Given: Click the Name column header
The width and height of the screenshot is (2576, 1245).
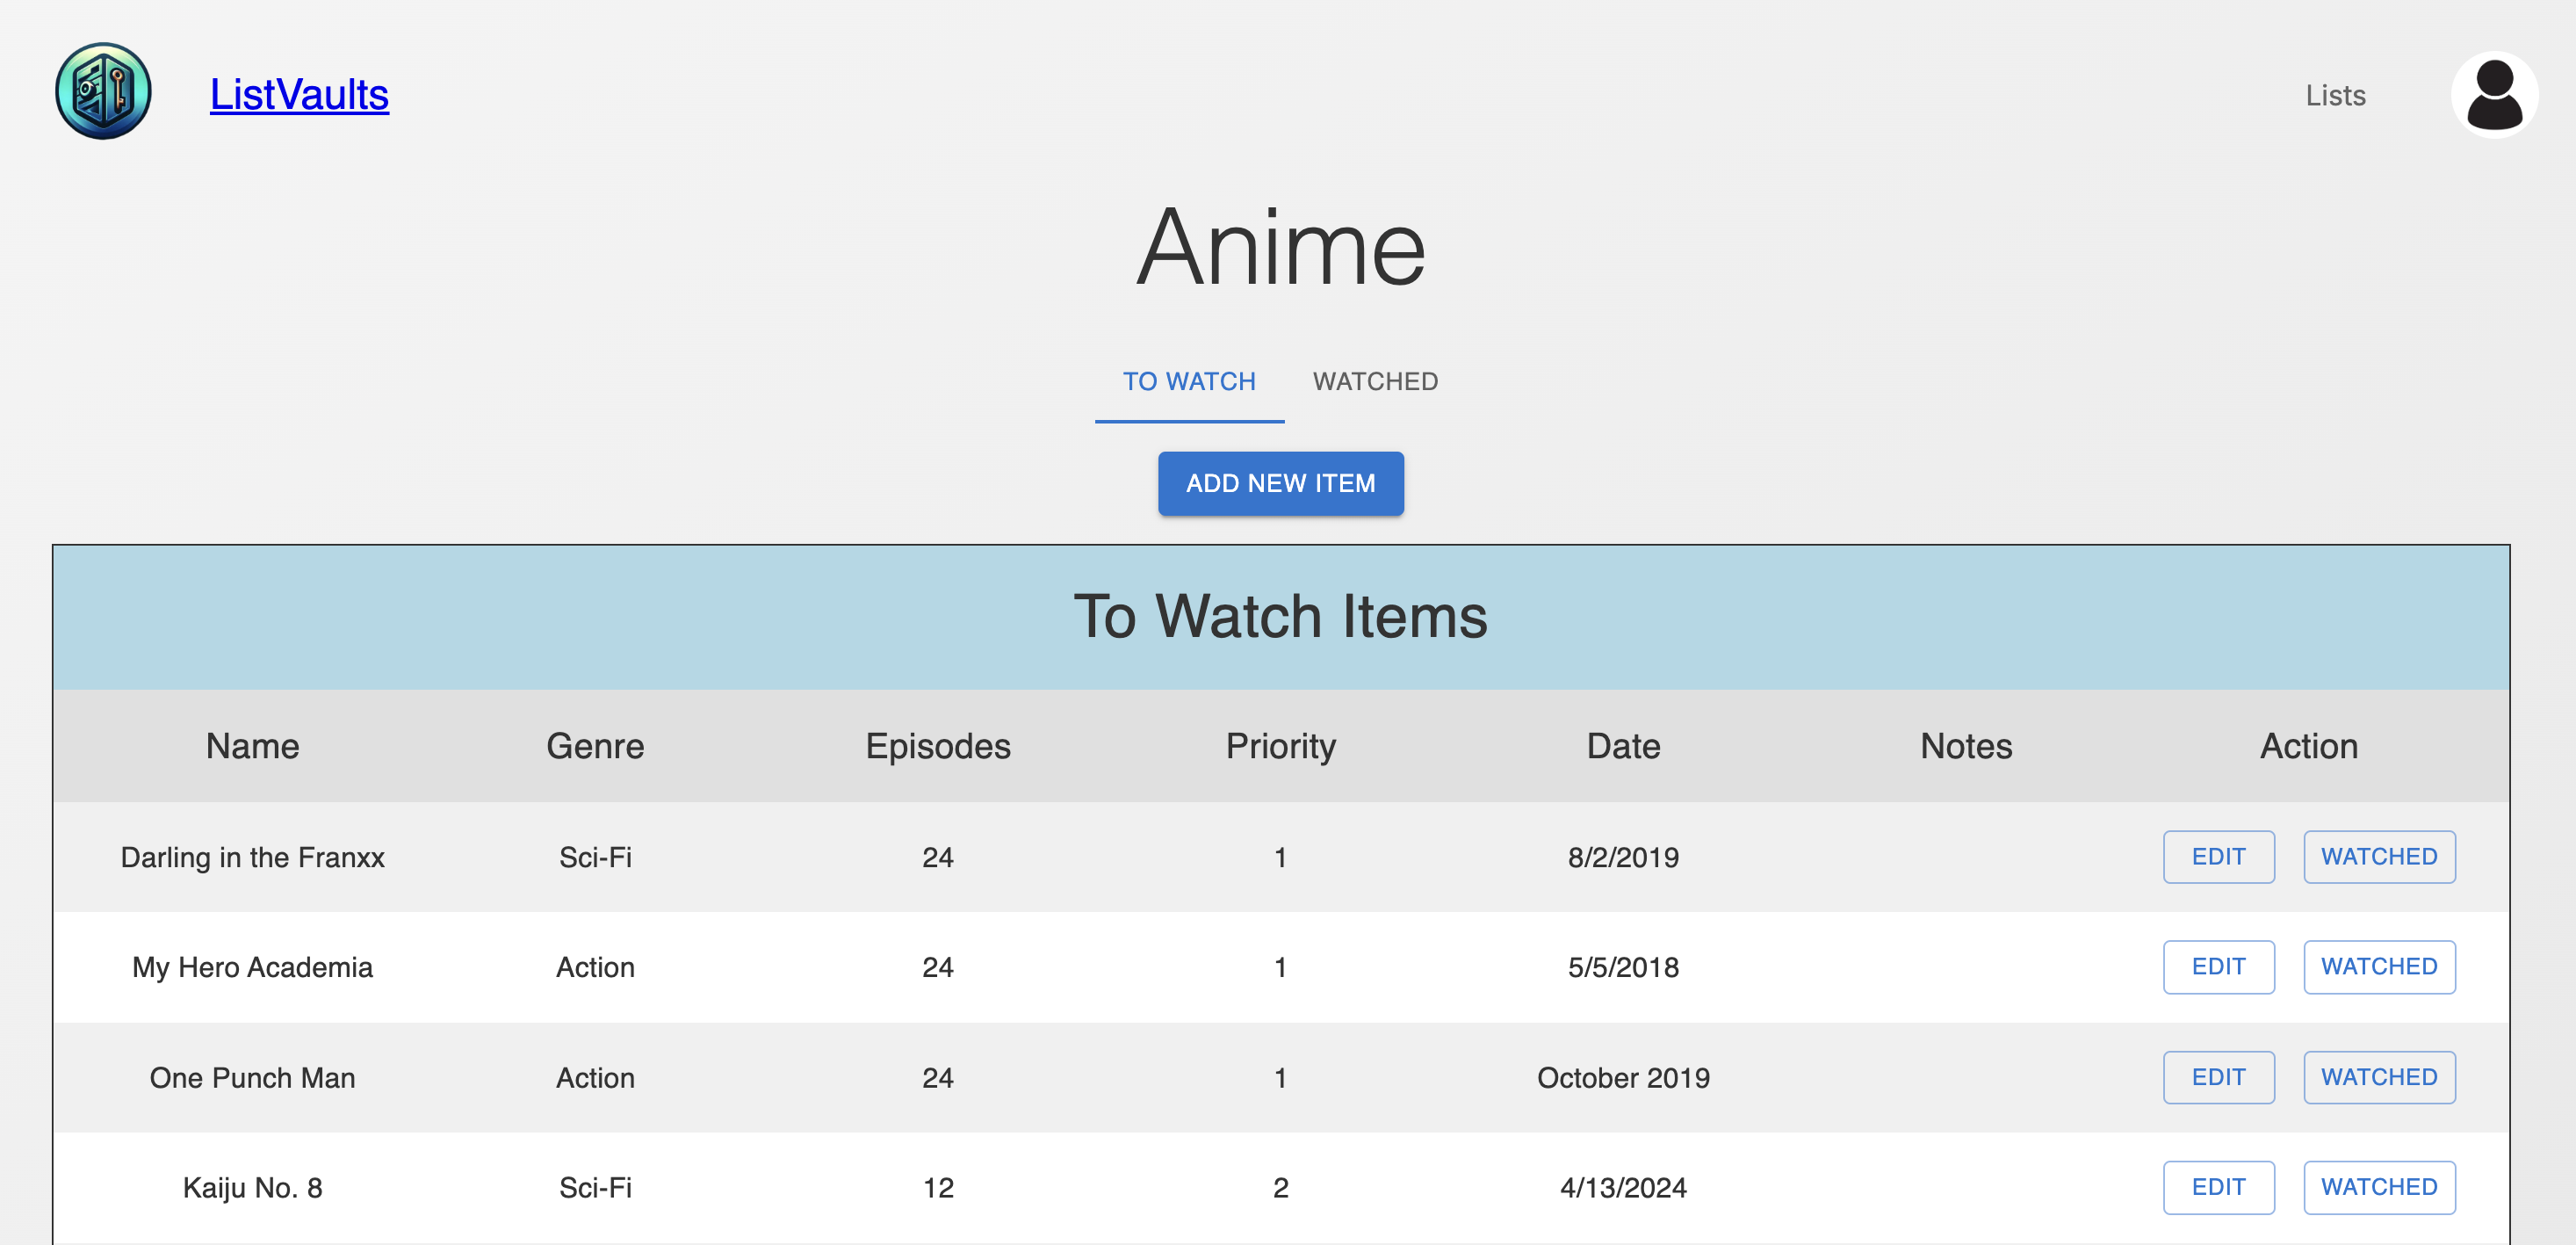Looking at the screenshot, I should tap(252, 746).
